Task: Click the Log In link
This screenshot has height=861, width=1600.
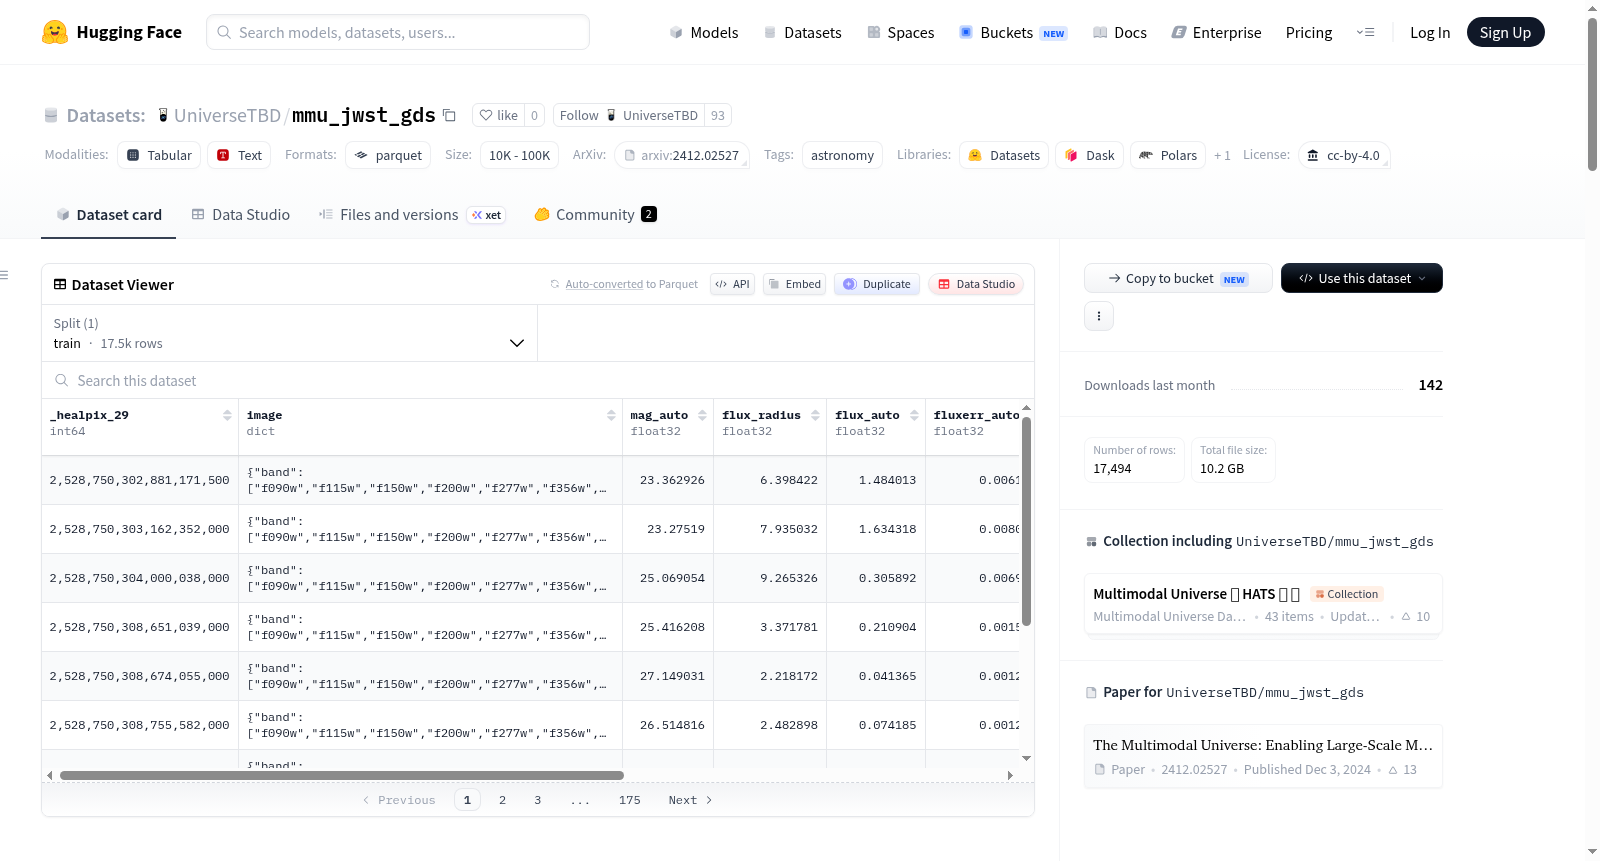Action: click(x=1430, y=32)
